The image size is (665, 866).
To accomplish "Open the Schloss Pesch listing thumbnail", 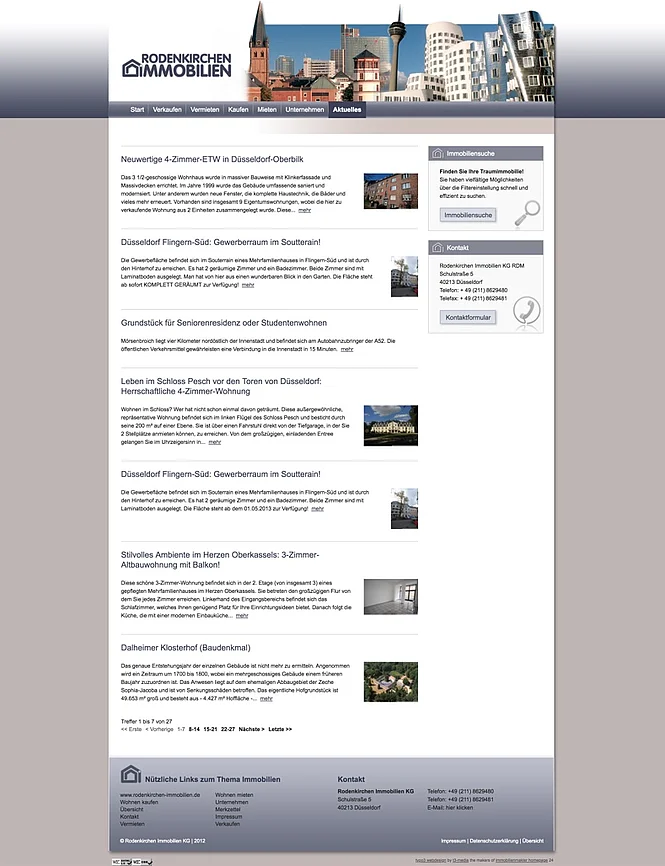I will 391,425.
